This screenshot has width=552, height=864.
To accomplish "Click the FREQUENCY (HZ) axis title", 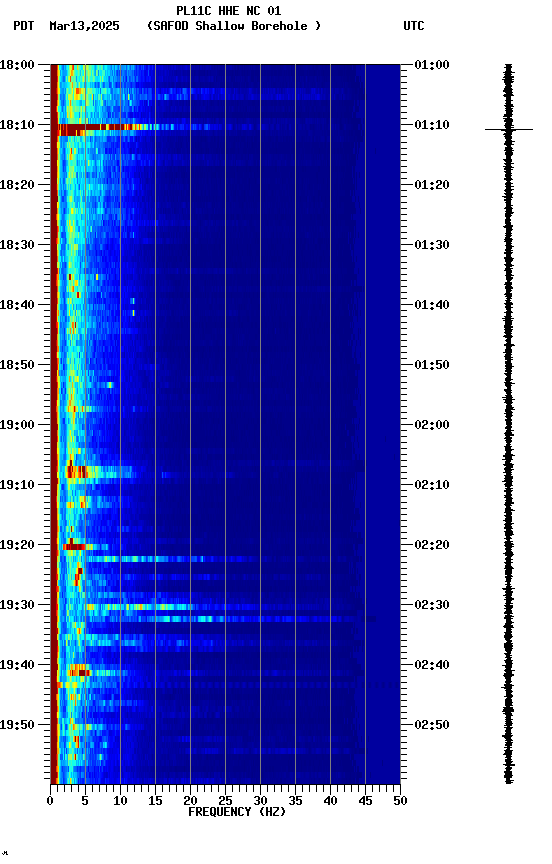I will pyautogui.click(x=237, y=812).
